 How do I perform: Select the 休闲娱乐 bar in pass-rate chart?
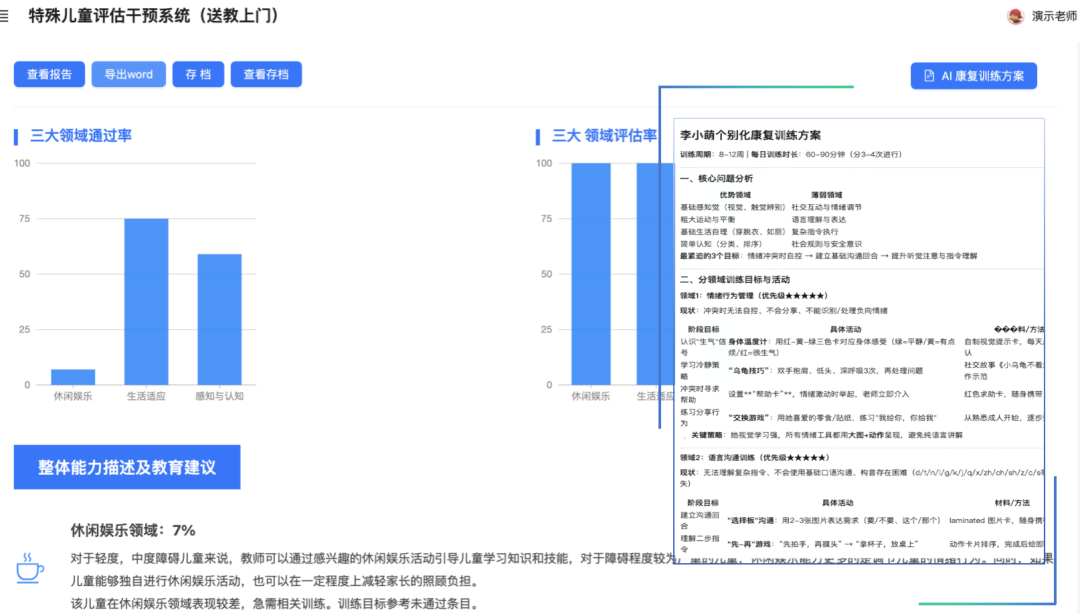73,377
